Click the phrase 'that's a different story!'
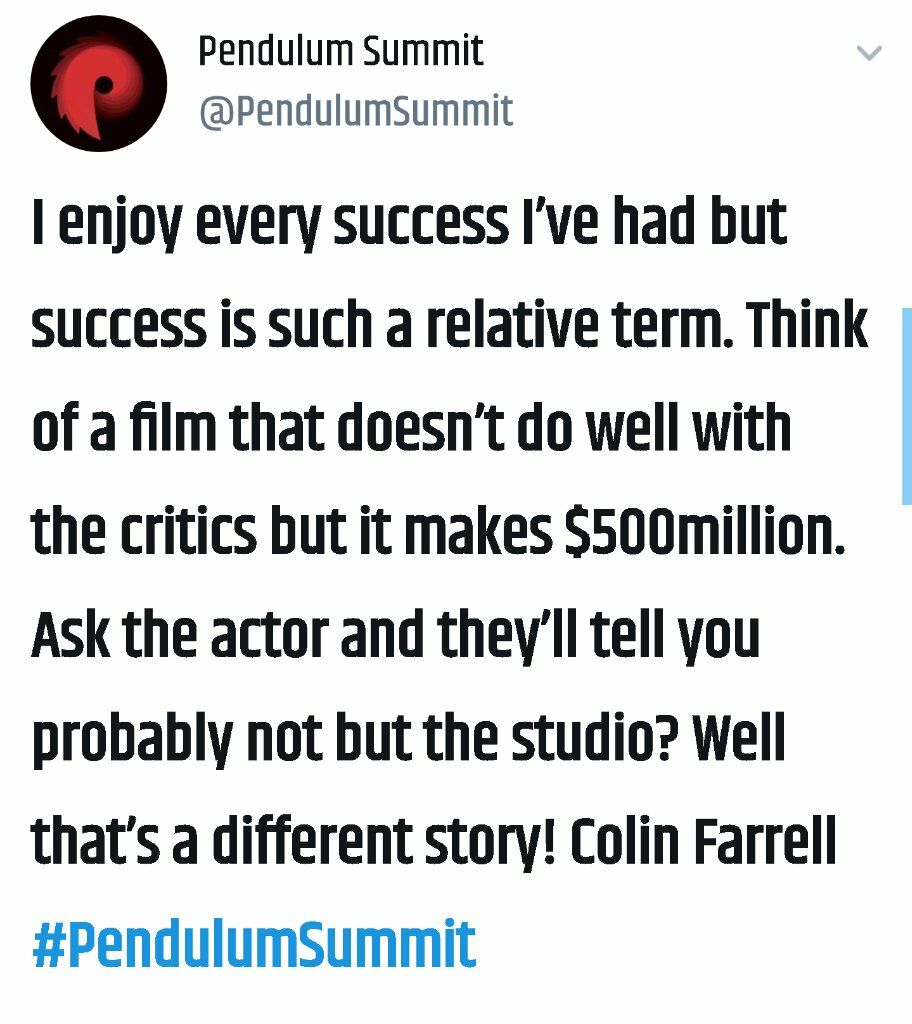The image size is (912, 1024). (x=293, y=842)
